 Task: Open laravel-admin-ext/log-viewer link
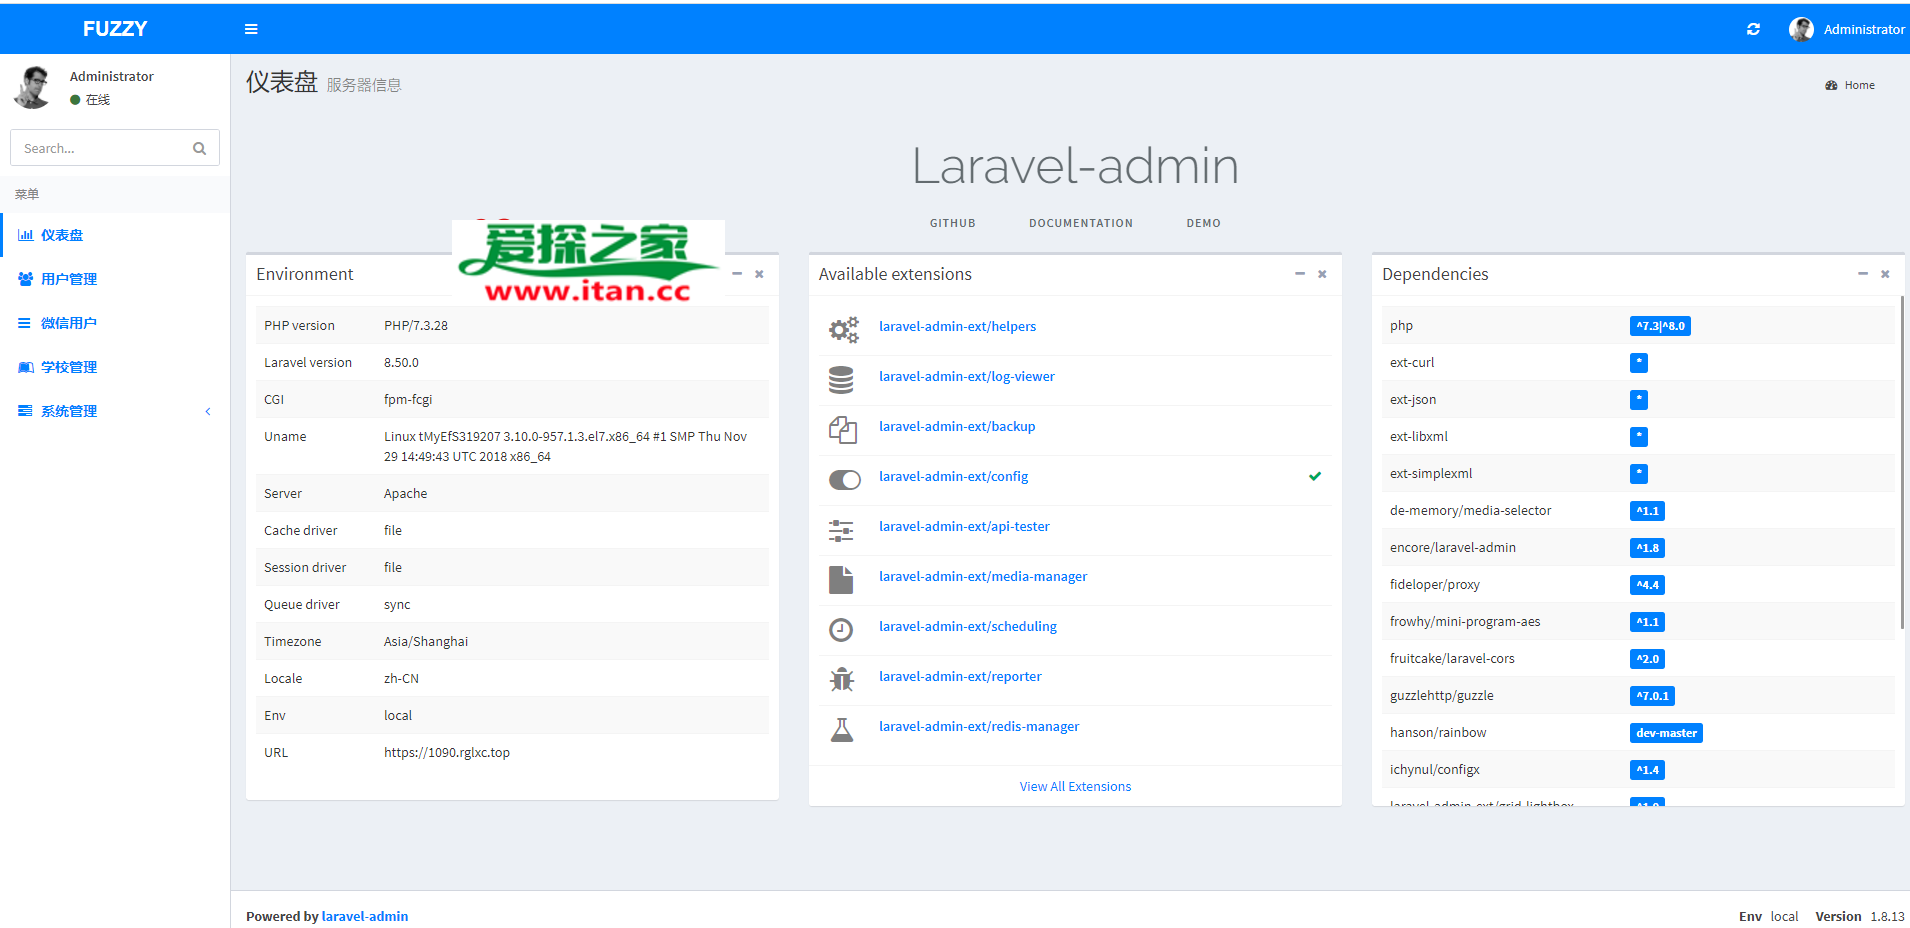tap(967, 376)
